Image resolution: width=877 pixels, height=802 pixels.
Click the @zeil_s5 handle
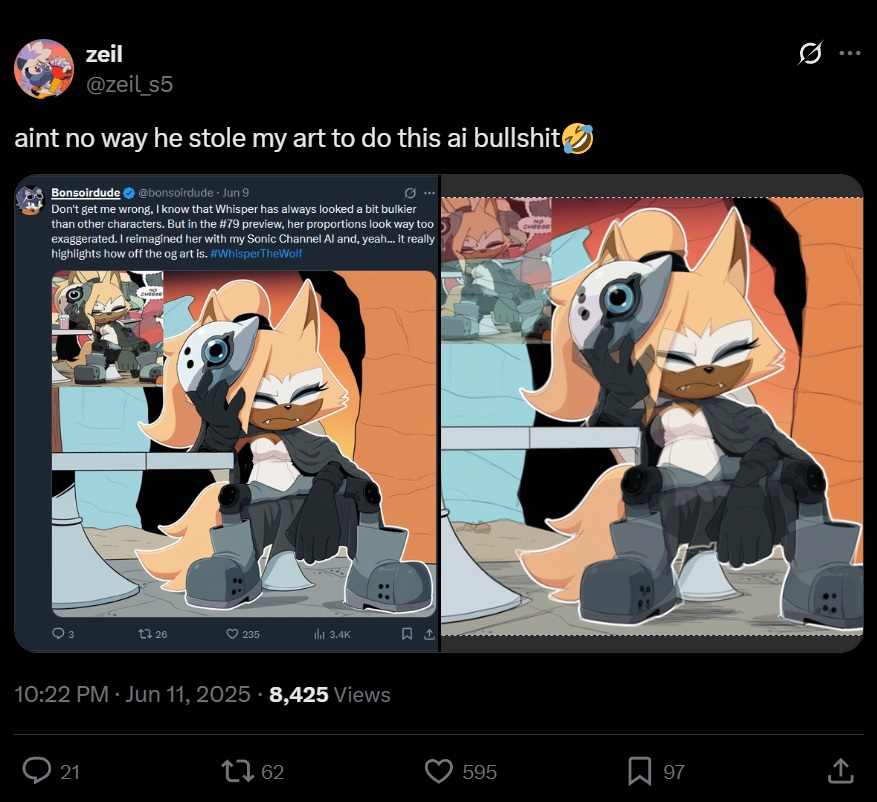click(x=129, y=84)
